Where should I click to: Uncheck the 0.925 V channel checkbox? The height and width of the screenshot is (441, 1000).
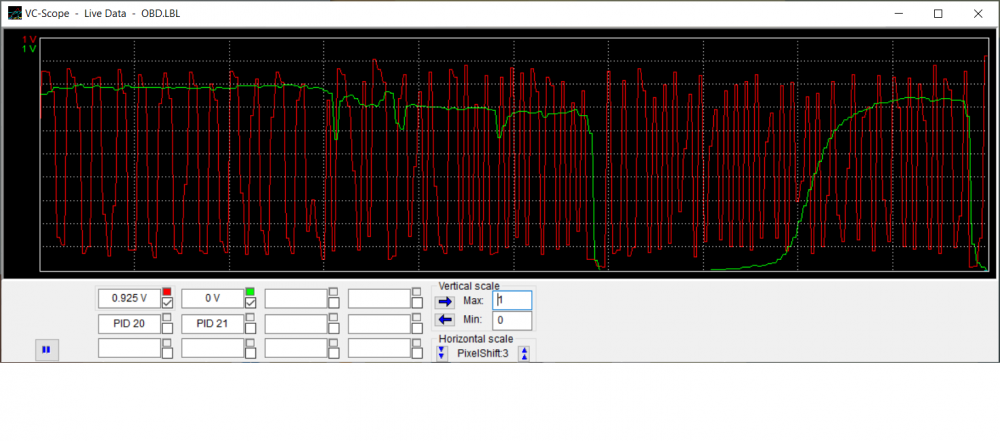[x=167, y=303]
